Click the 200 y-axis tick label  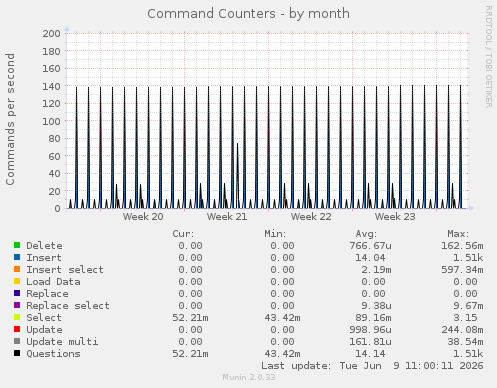point(51,33)
